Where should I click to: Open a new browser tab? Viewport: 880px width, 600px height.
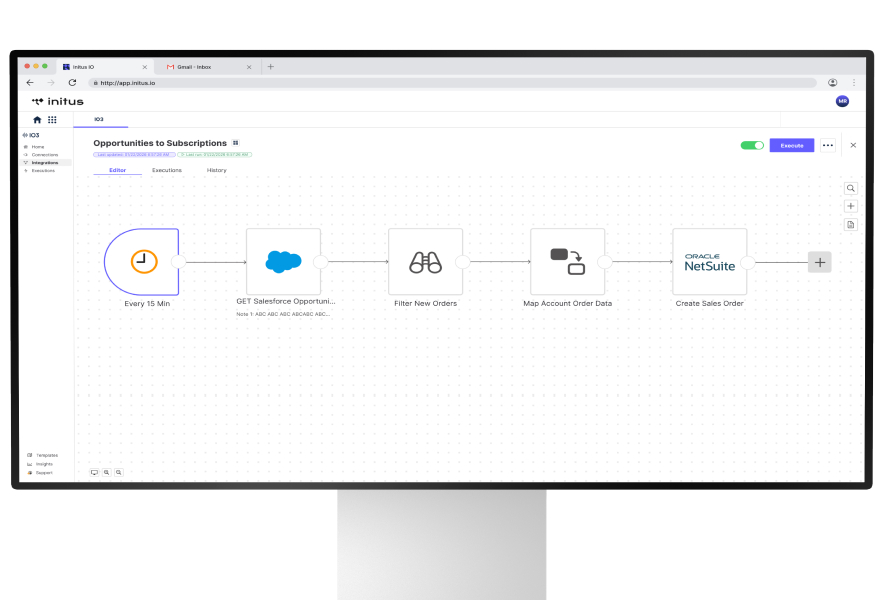271,67
